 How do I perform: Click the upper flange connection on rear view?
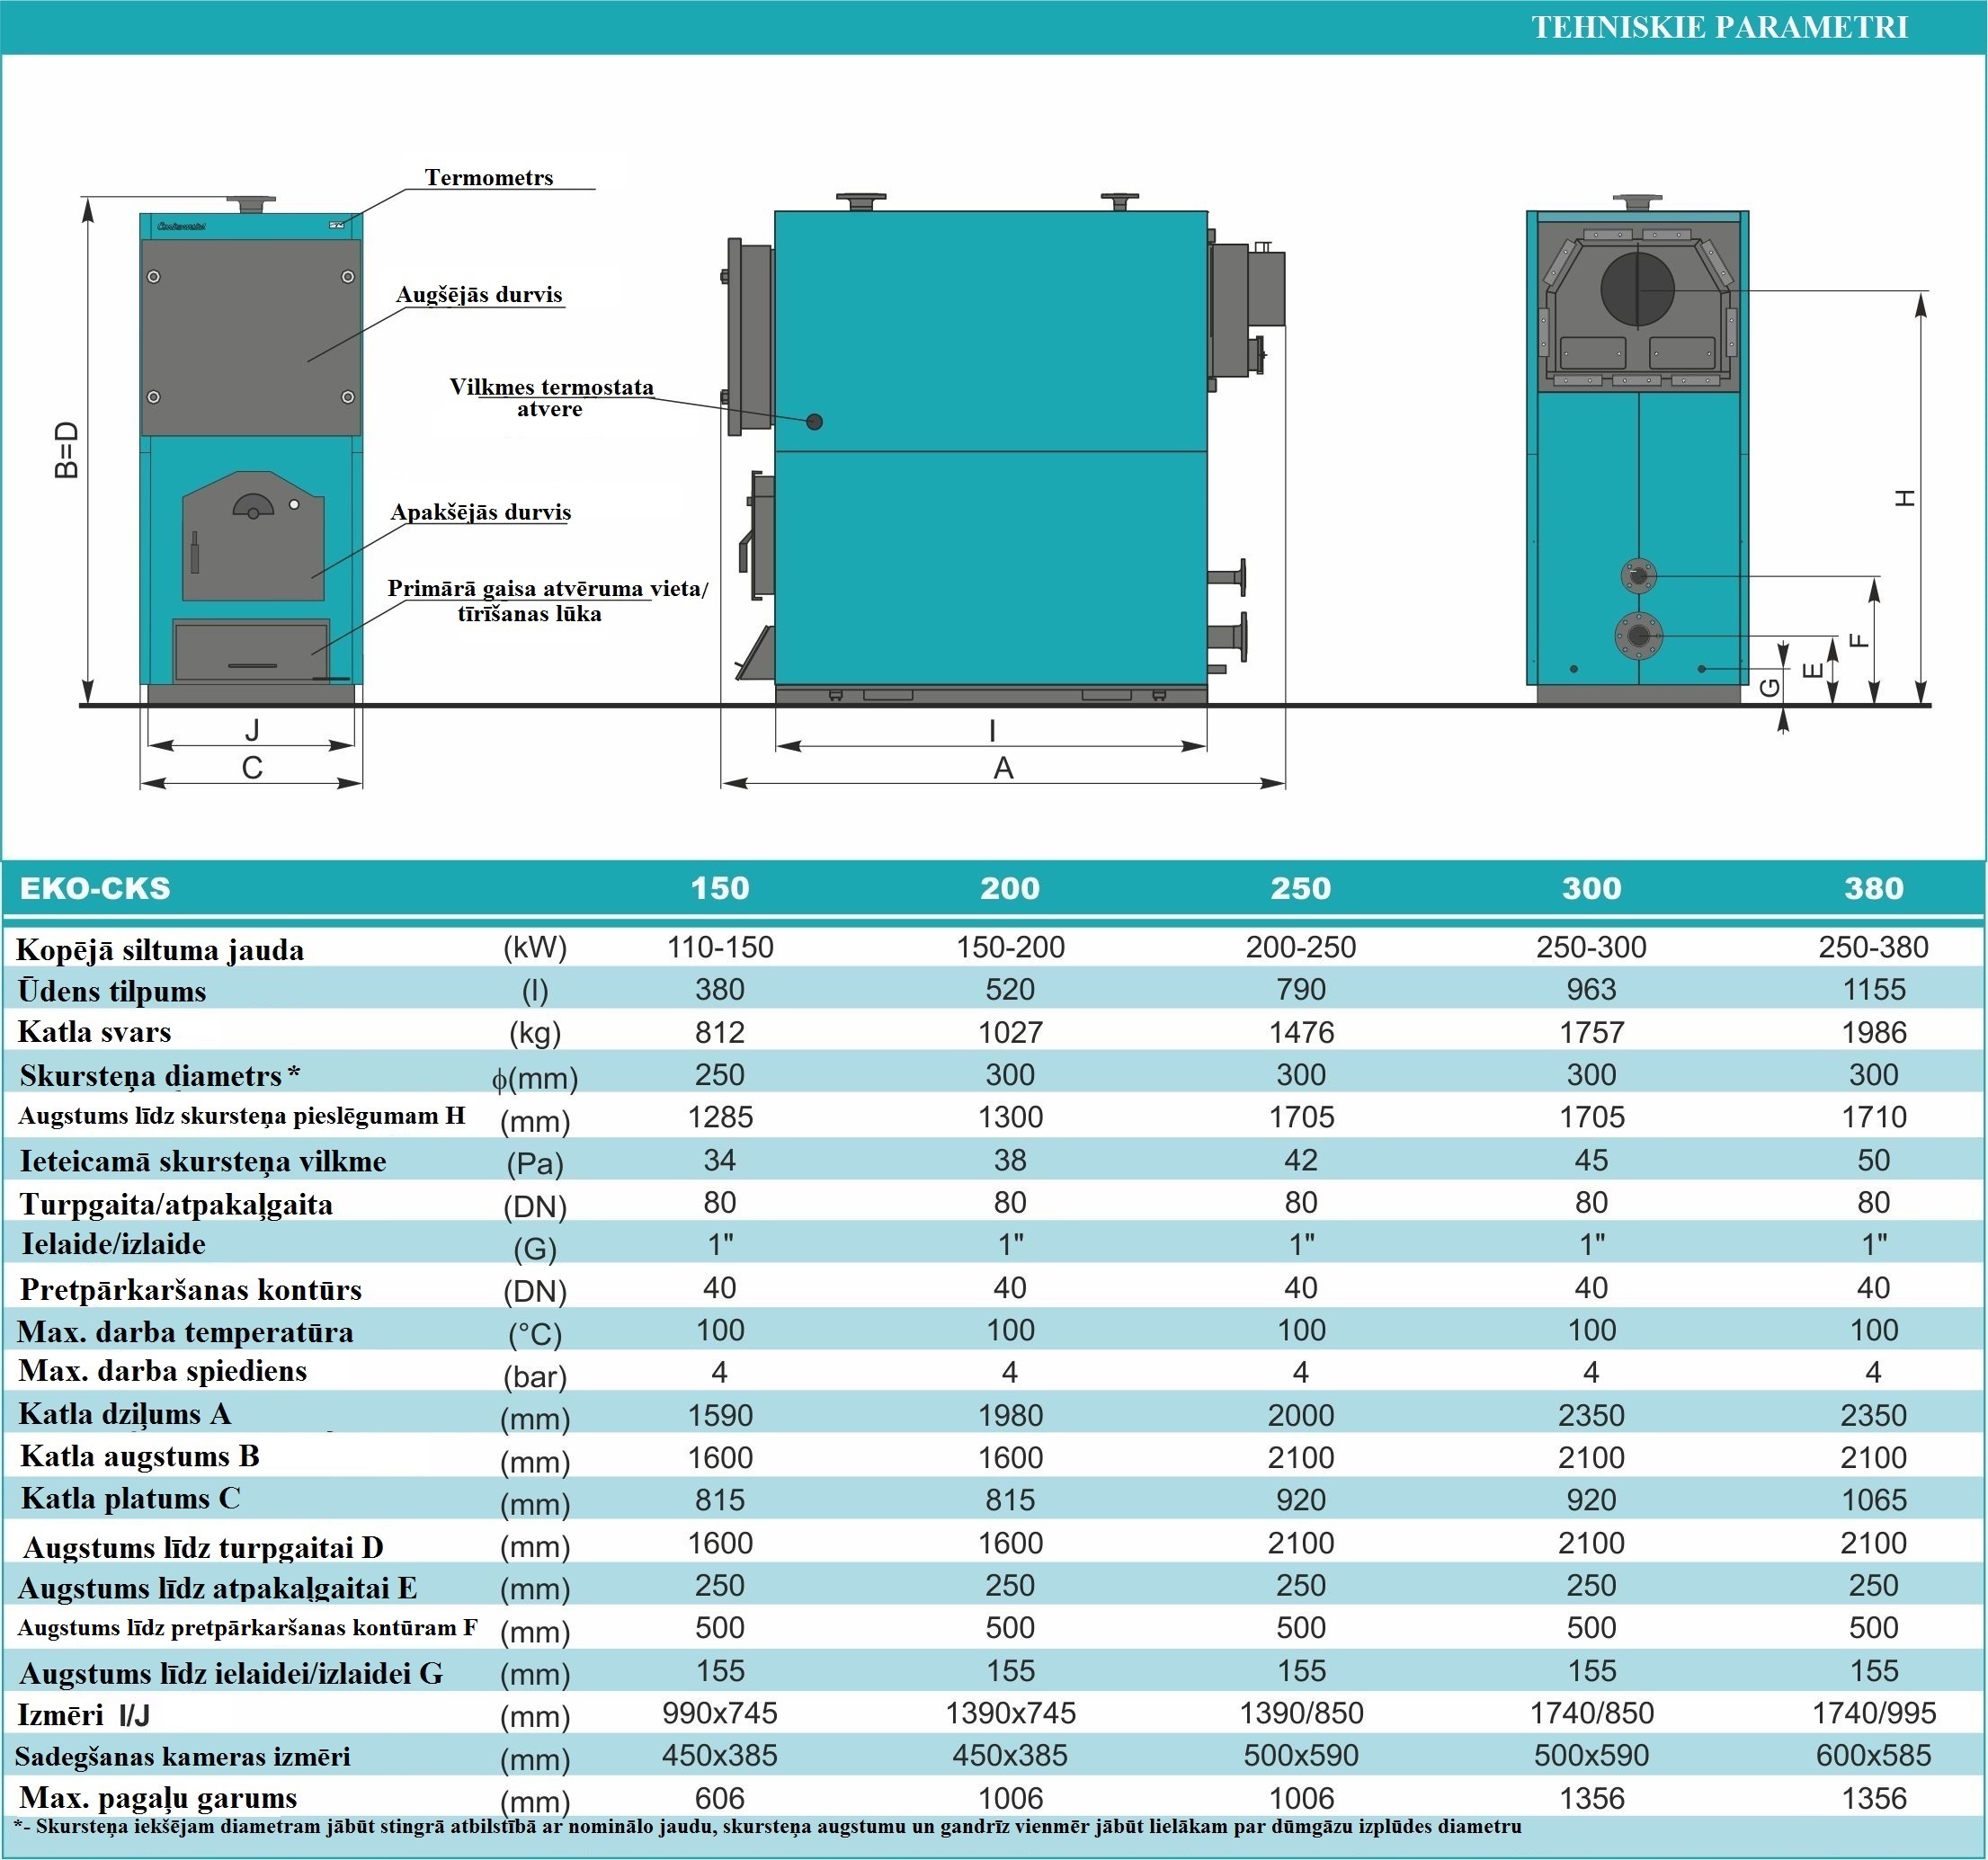[x=1638, y=576]
